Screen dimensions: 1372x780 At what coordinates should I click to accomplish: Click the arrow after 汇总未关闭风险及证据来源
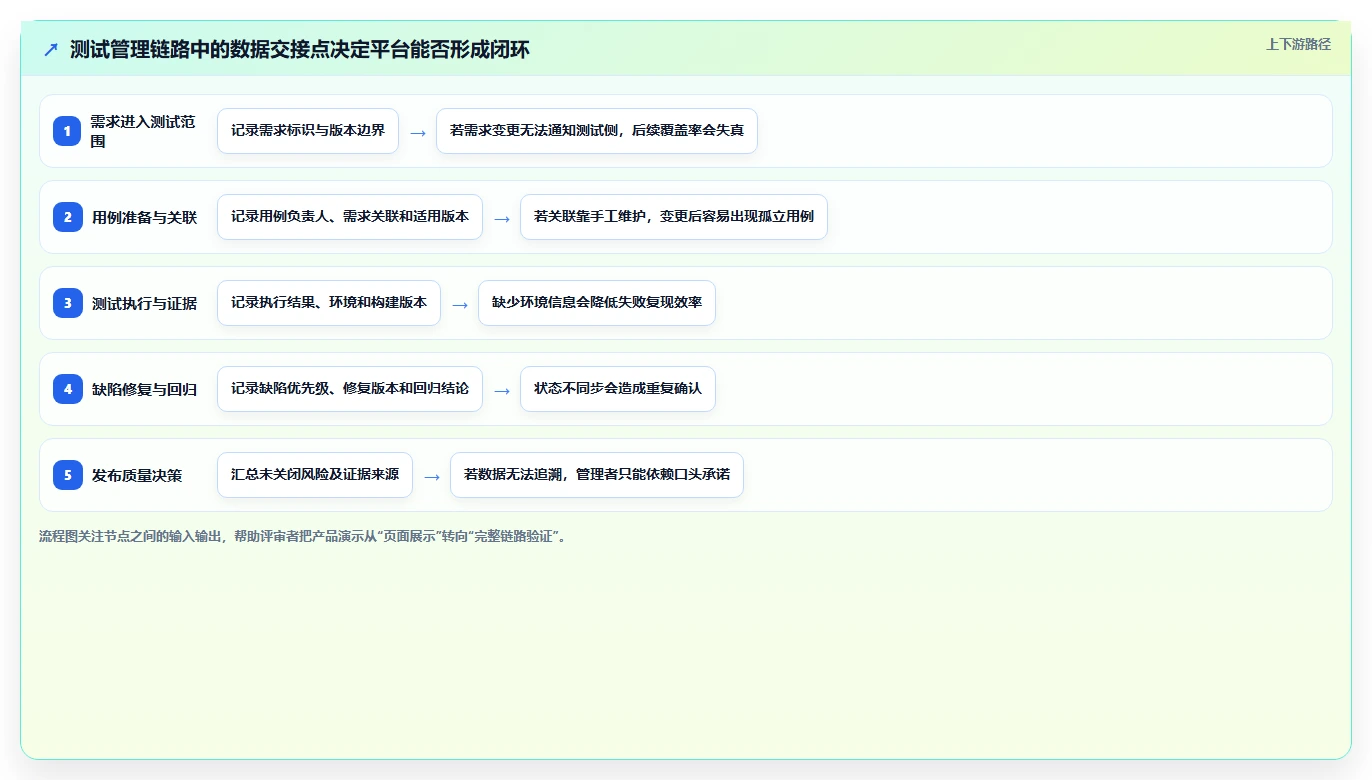click(x=432, y=476)
